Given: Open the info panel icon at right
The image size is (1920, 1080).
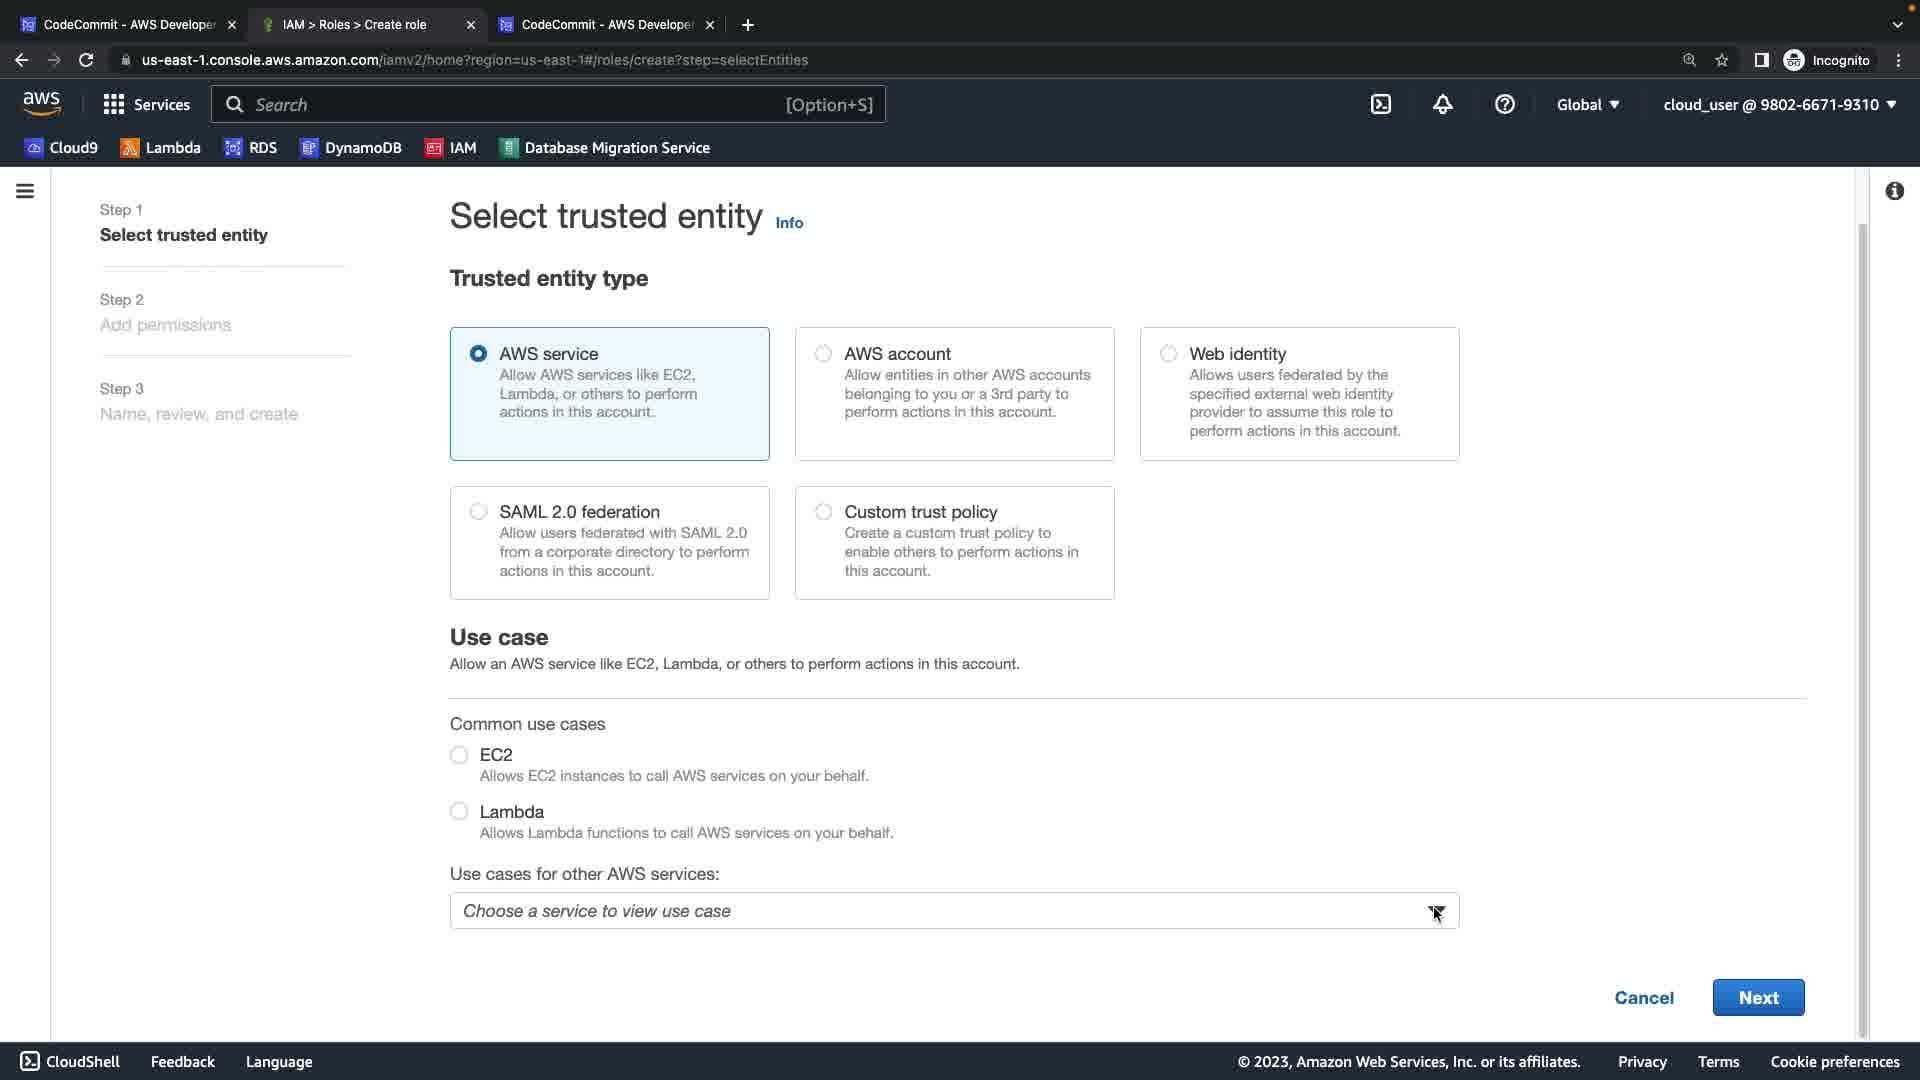Looking at the screenshot, I should [1894, 191].
